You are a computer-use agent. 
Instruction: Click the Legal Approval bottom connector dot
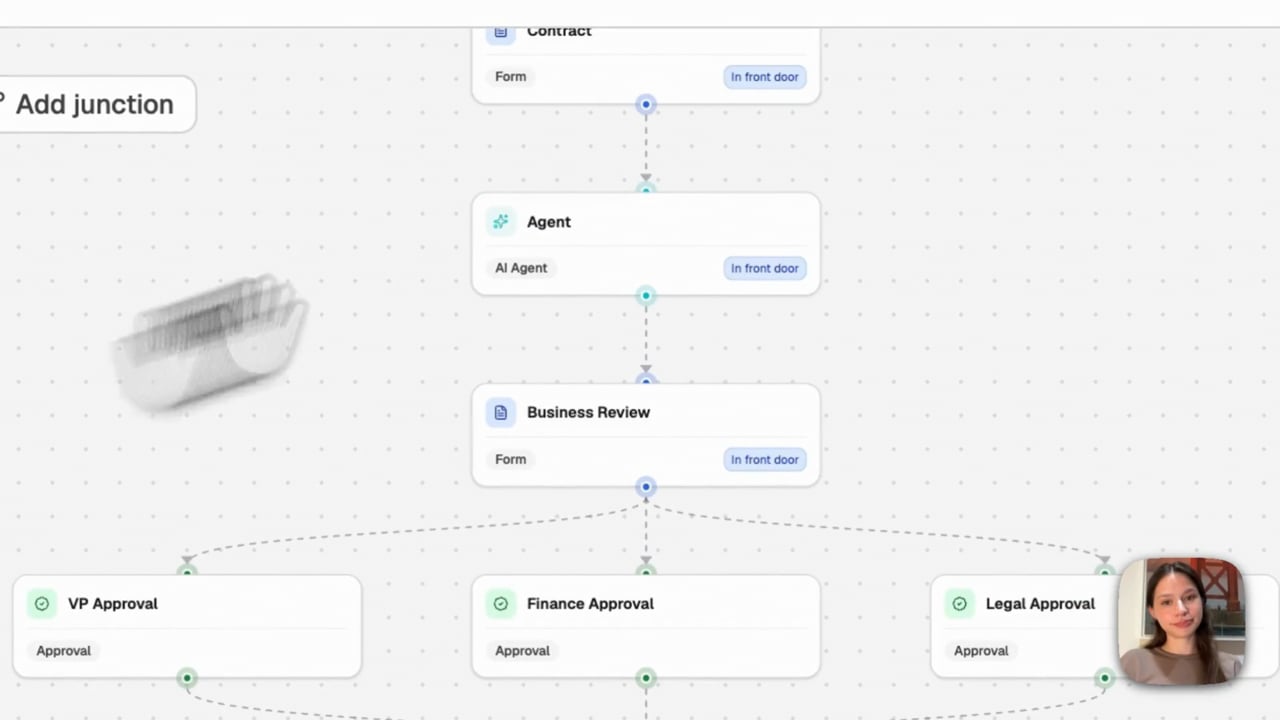(x=1105, y=678)
